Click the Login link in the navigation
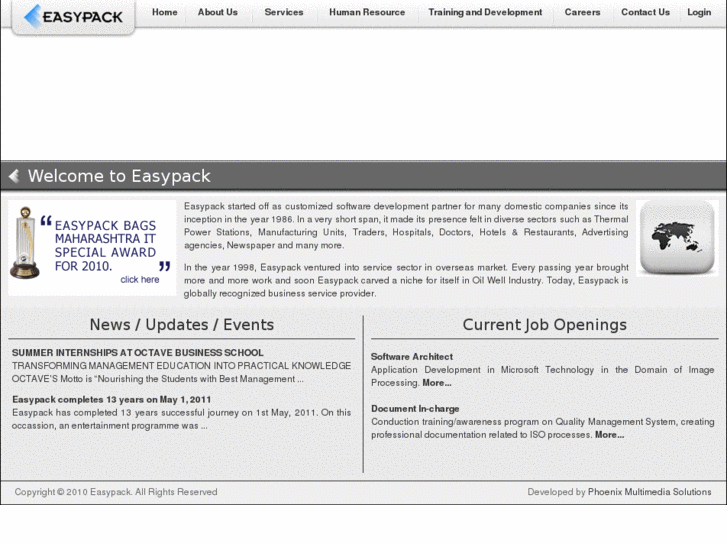This screenshot has width=727, height=545. (x=699, y=13)
